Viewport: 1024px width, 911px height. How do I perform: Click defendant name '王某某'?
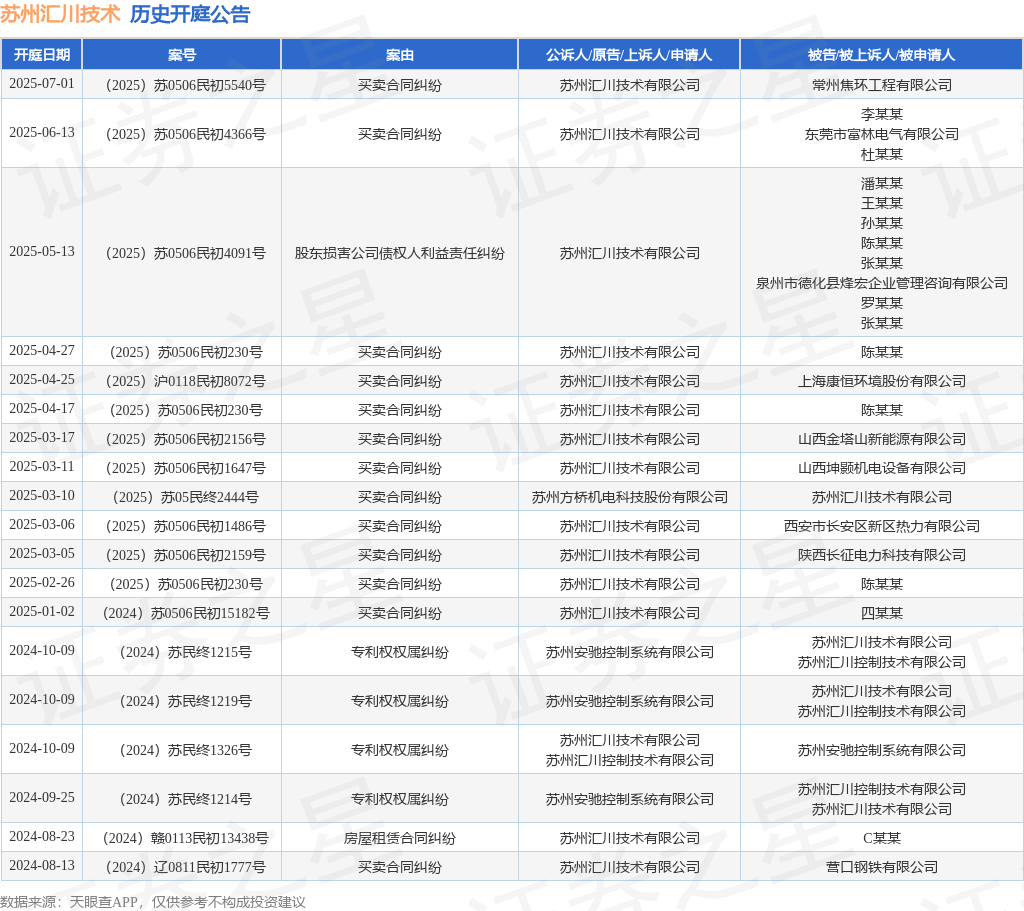(x=882, y=203)
